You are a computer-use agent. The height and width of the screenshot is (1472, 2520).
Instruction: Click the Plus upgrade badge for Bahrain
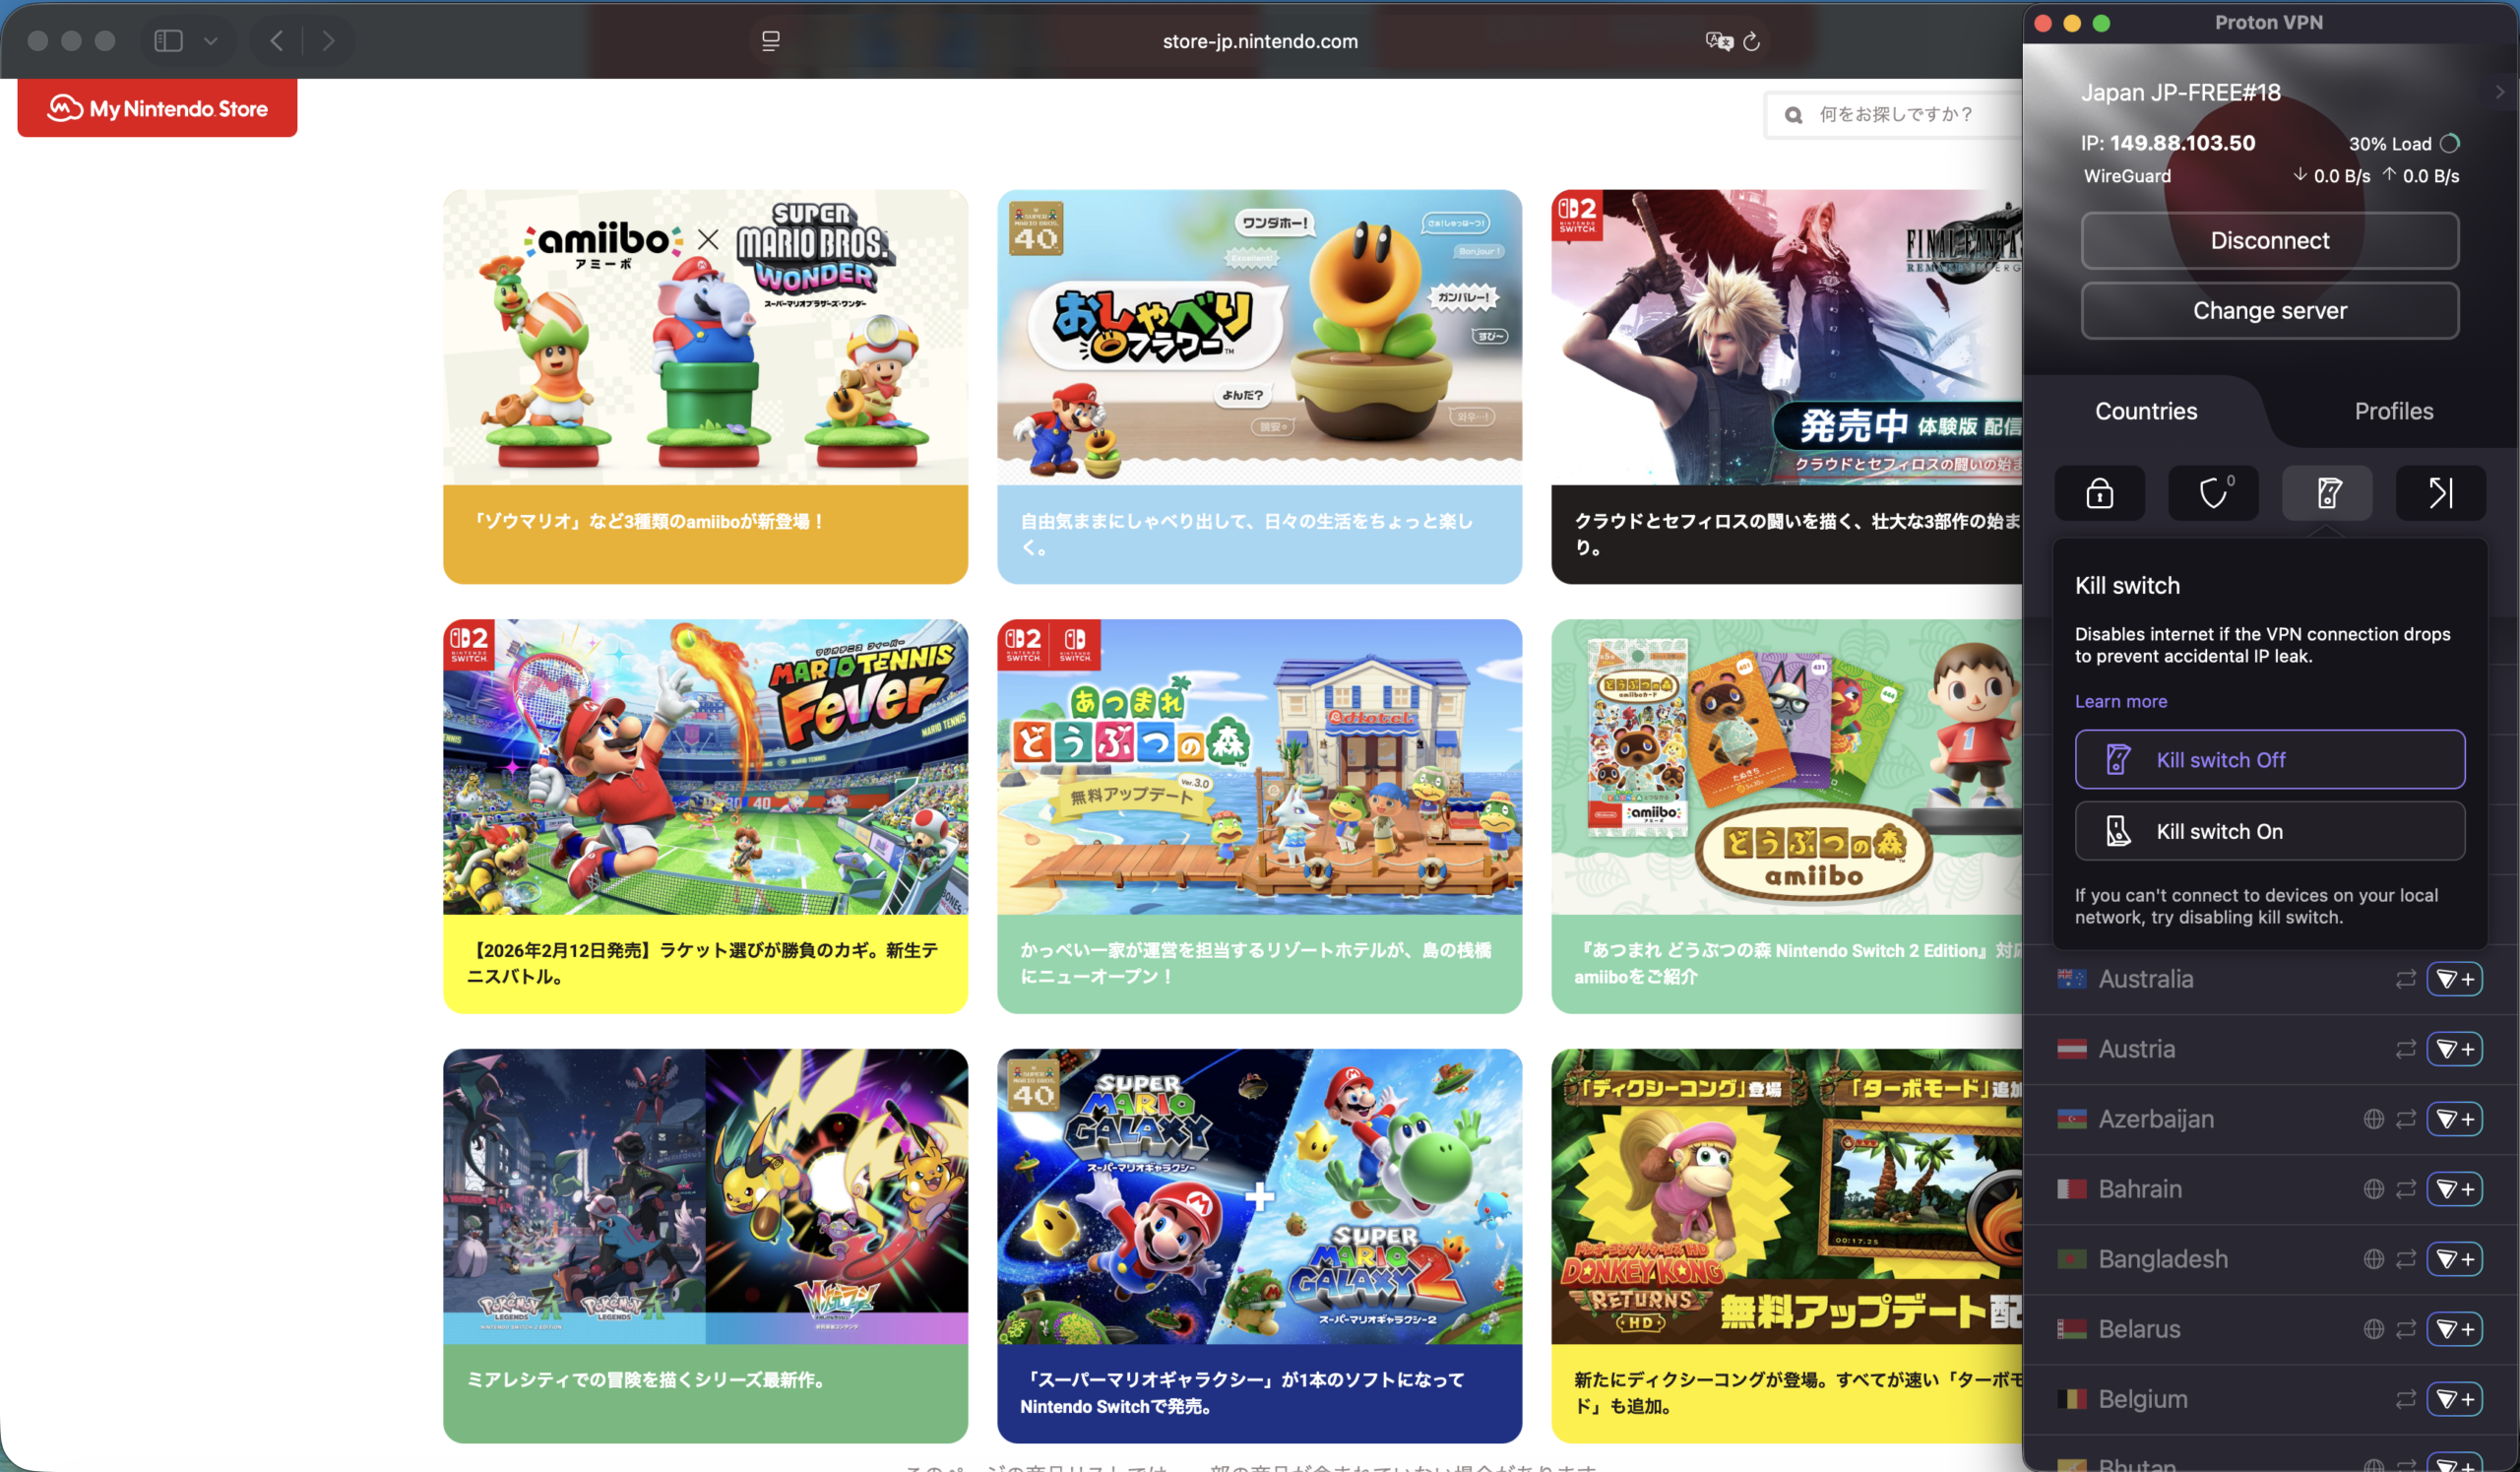(x=2454, y=1189)
